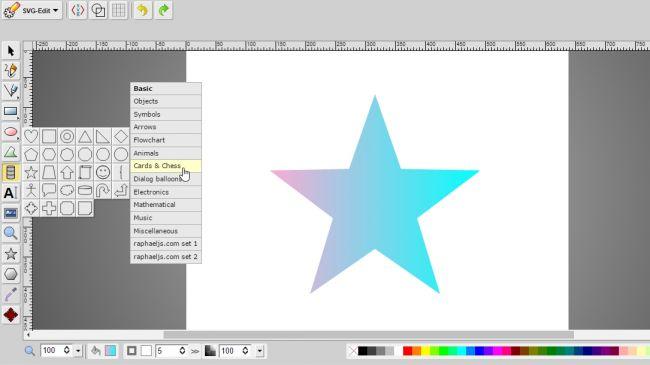Pick the heart shape from library

tap(31, 136)
